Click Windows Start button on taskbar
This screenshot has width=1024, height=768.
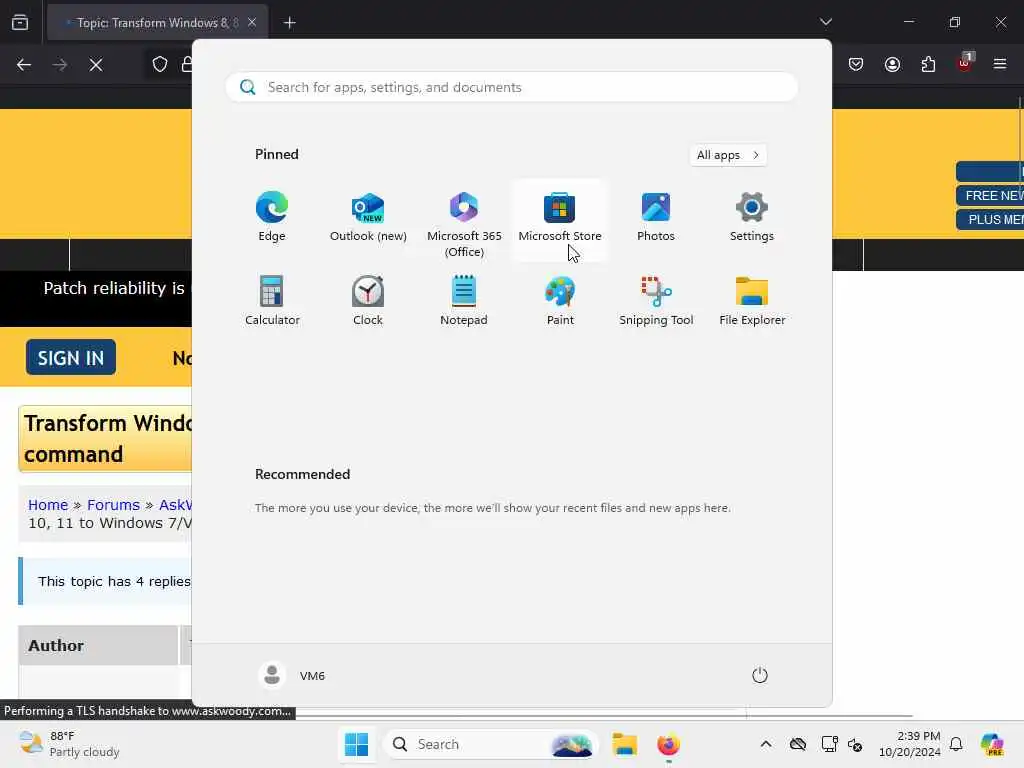pyautogui.click(x=357, y=744)
